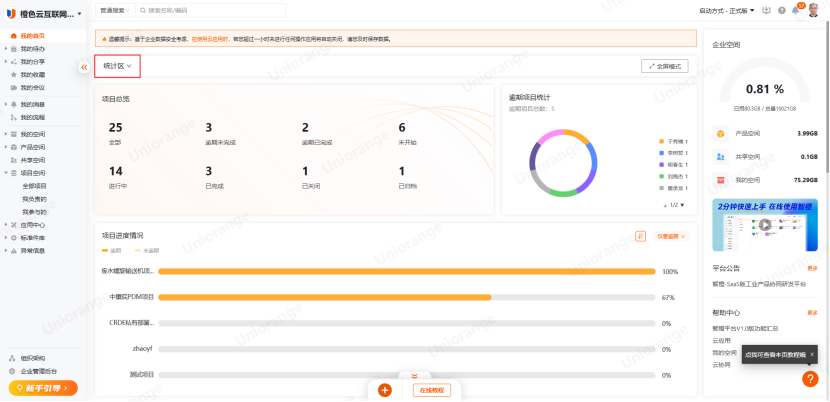Viewport: 830px width, 402px height.
Task: Click the green legend swatch for 刘顺杰
Action: tap(661, 176)
